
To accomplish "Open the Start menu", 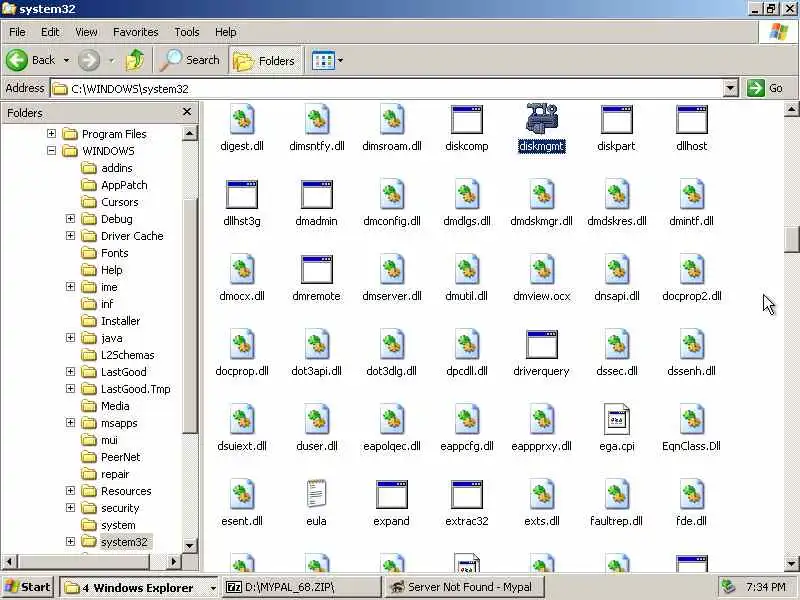I will [28, 587].
